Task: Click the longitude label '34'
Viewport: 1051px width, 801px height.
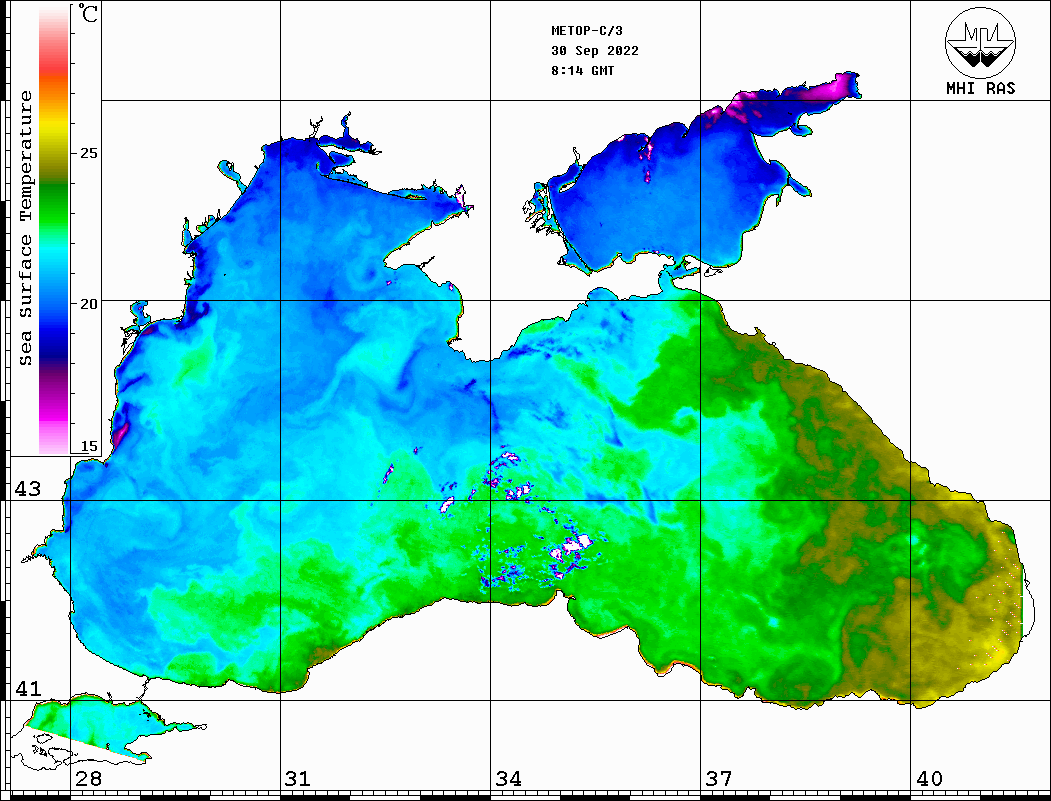Action: pos(508,779)
